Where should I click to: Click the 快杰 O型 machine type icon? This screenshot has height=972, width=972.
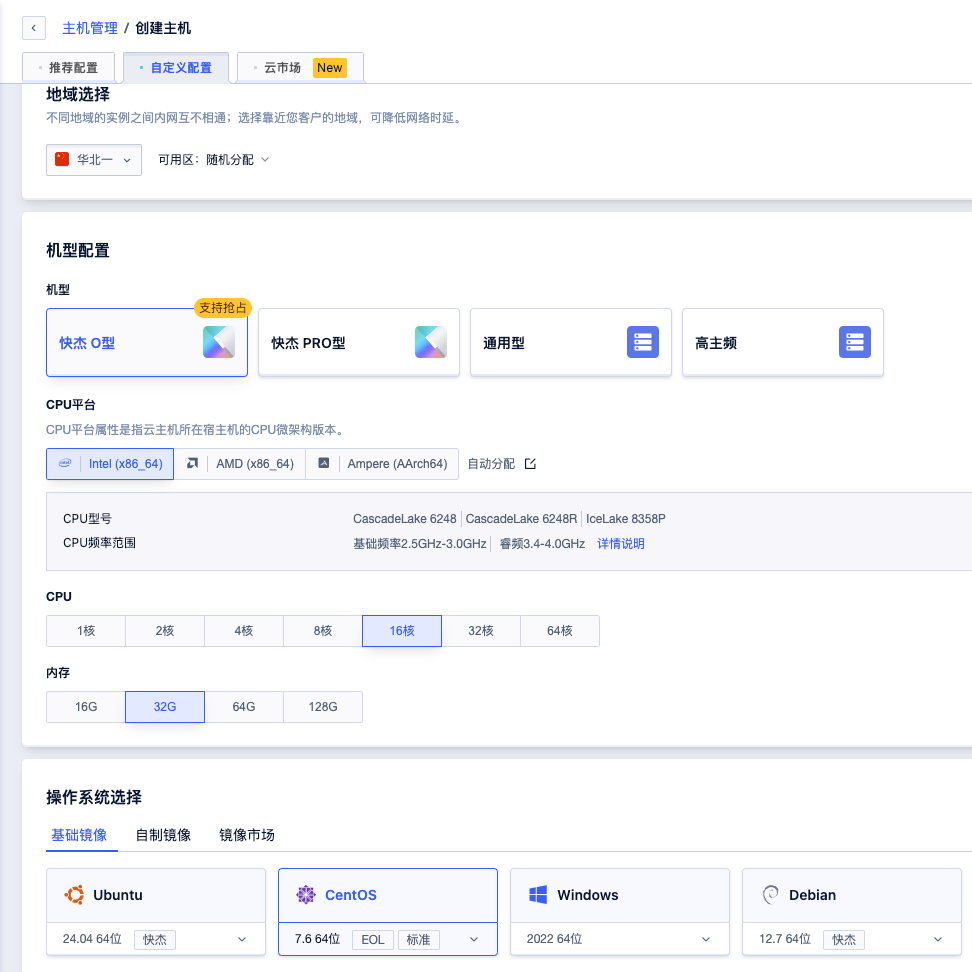point(219,342)
